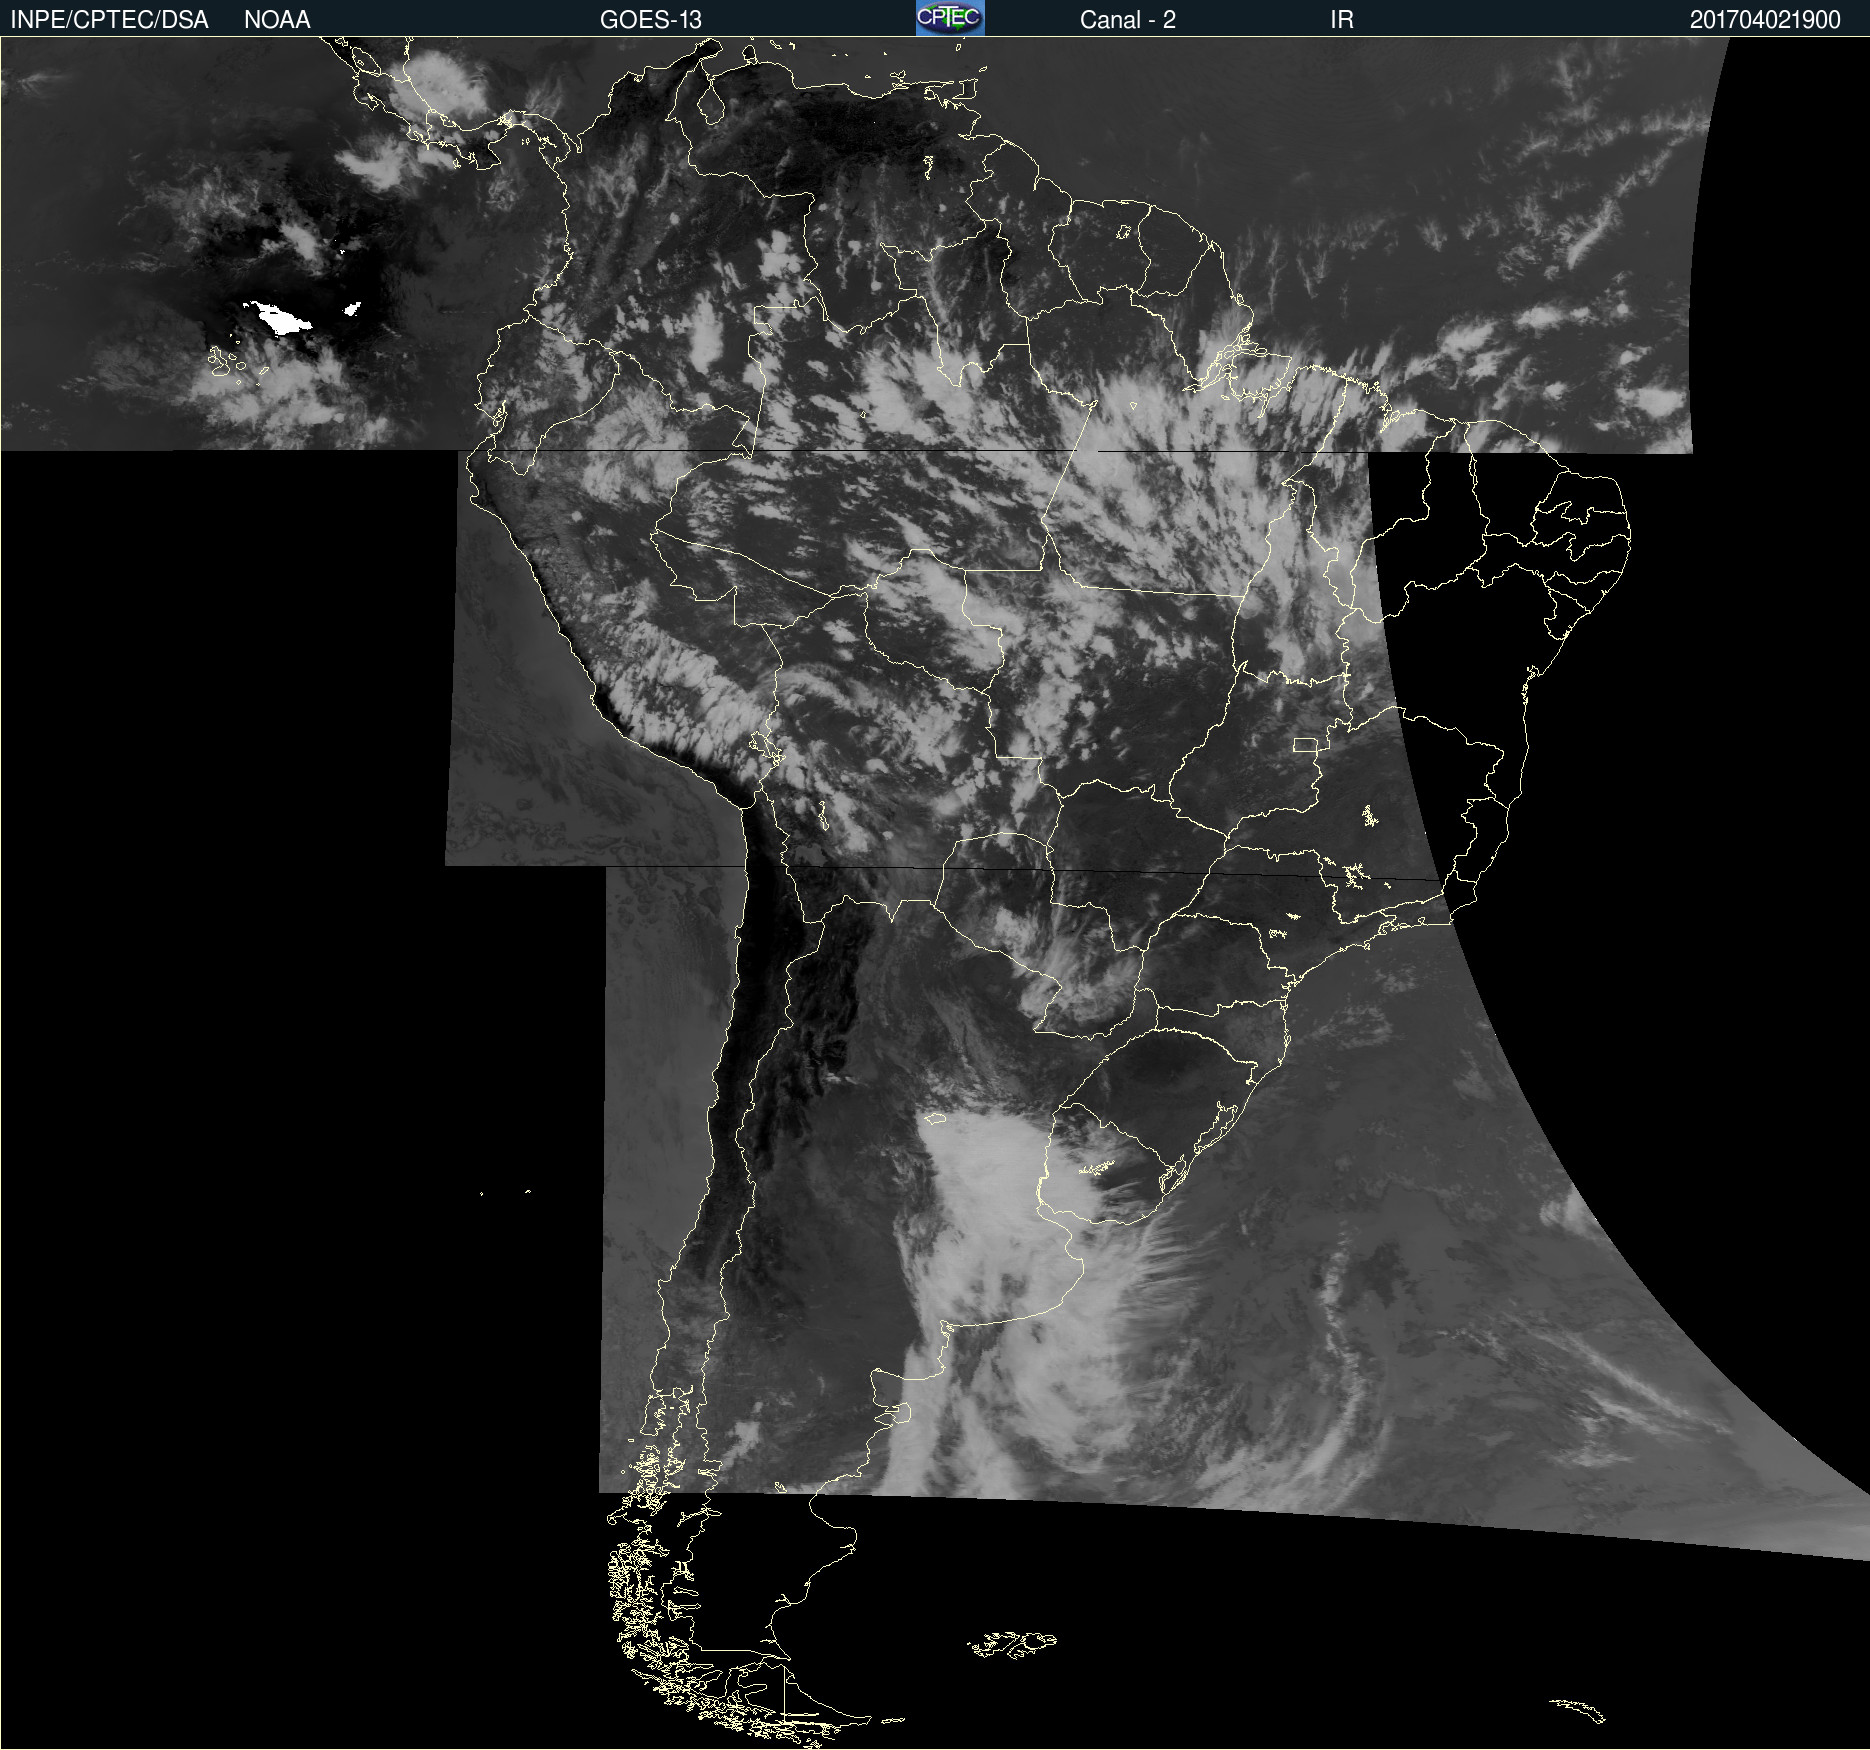Image resolution: width=1870 pixels, height=1750 pixels.
Task: Click the NOAA label in header
Action: (x=277, y=20)
